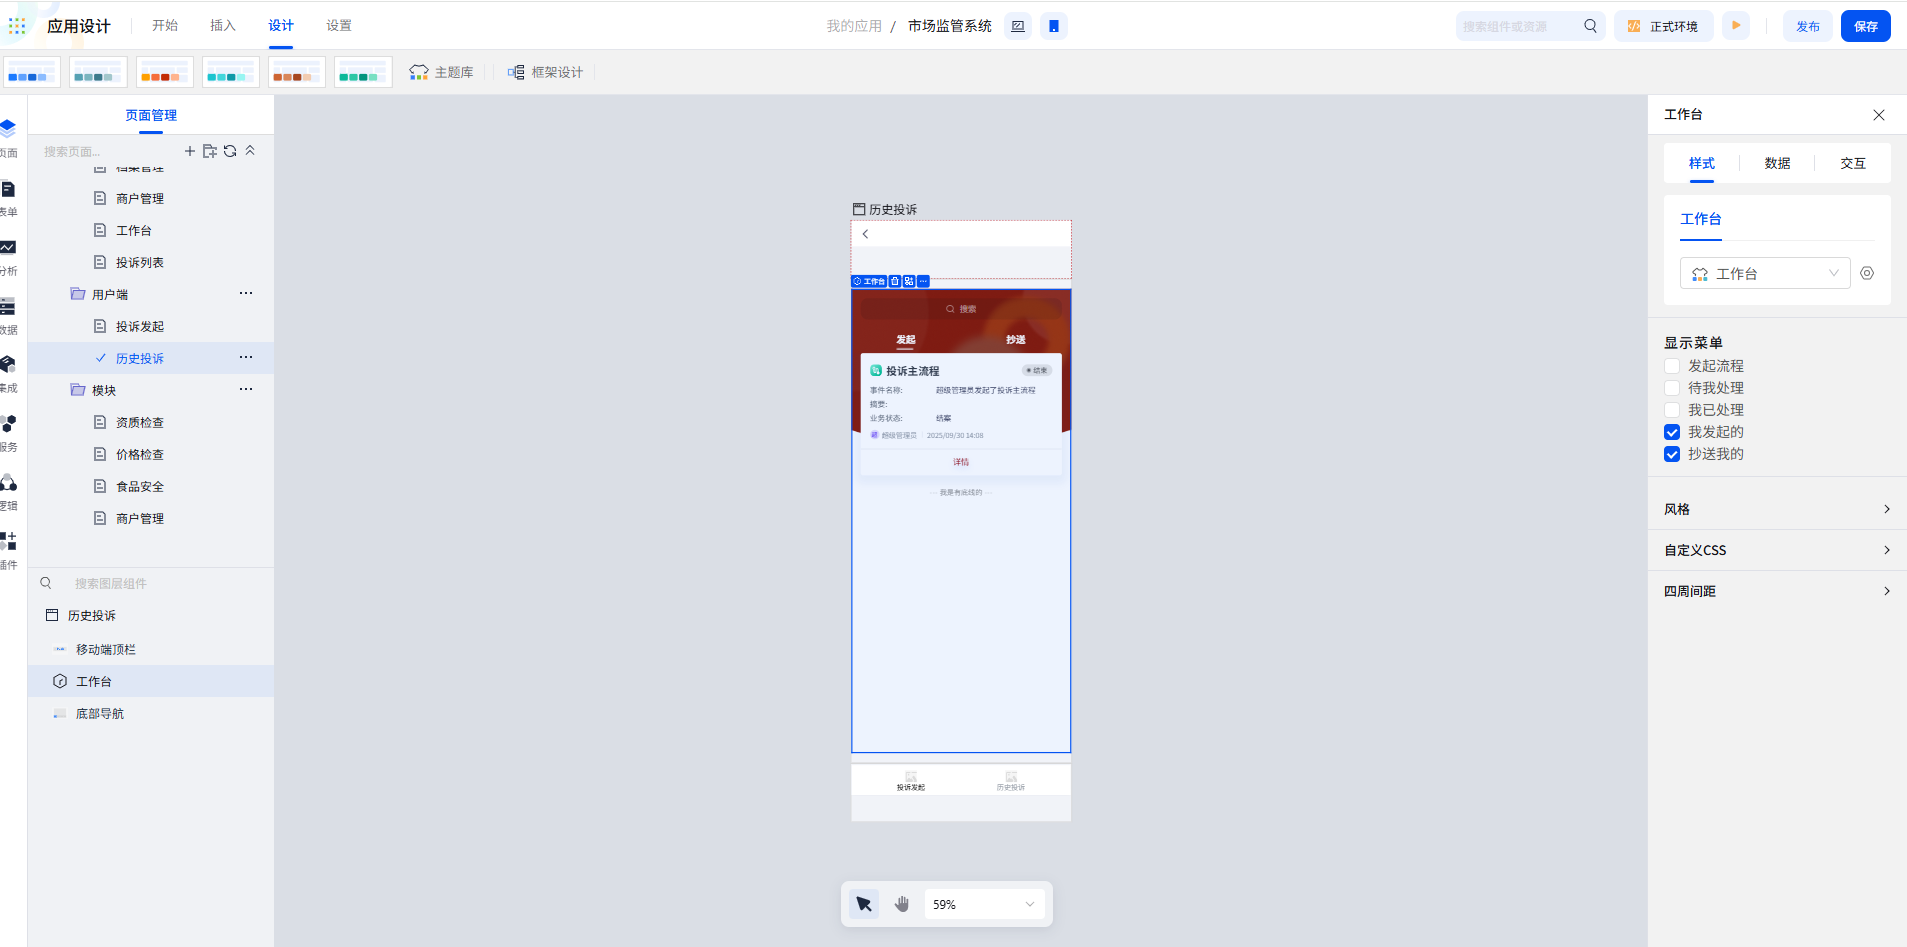Add a new page with plus icon
The height and width of the screenshot is (947, 1907).
190,151
